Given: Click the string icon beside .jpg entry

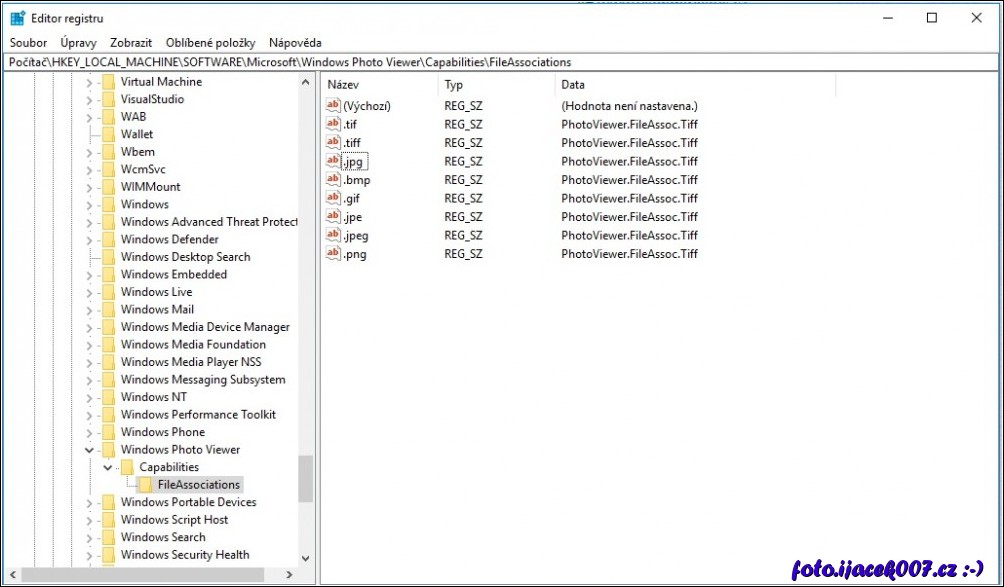Looking at the screenshot, I should point(334,161).
